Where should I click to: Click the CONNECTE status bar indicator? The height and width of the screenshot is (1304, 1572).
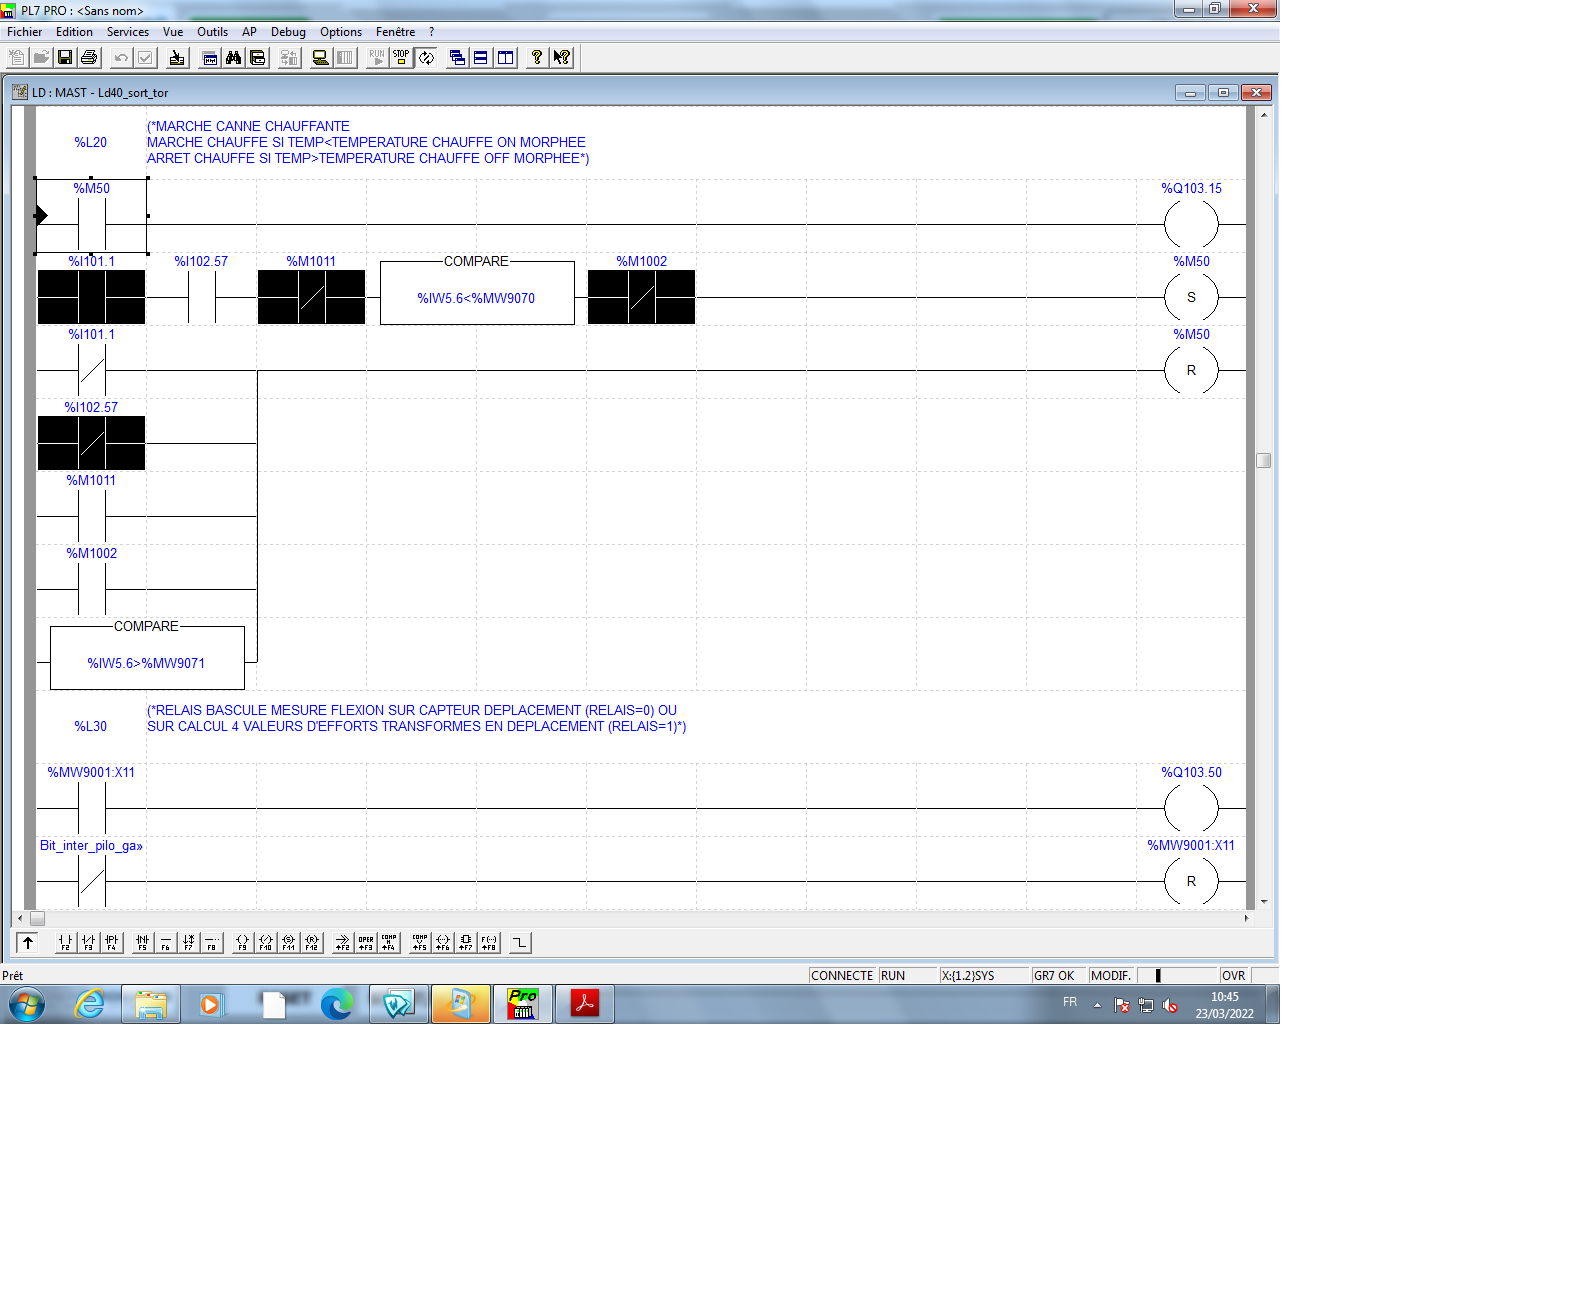(x=842, y=976)
